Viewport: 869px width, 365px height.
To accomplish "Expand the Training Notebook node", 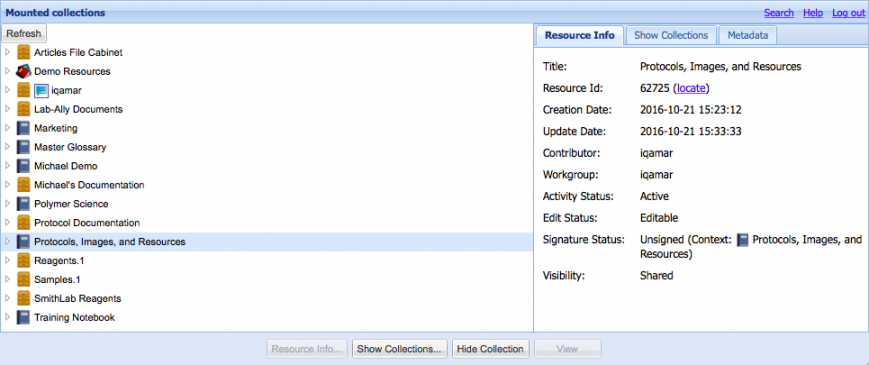I will (x=7, y=317).
